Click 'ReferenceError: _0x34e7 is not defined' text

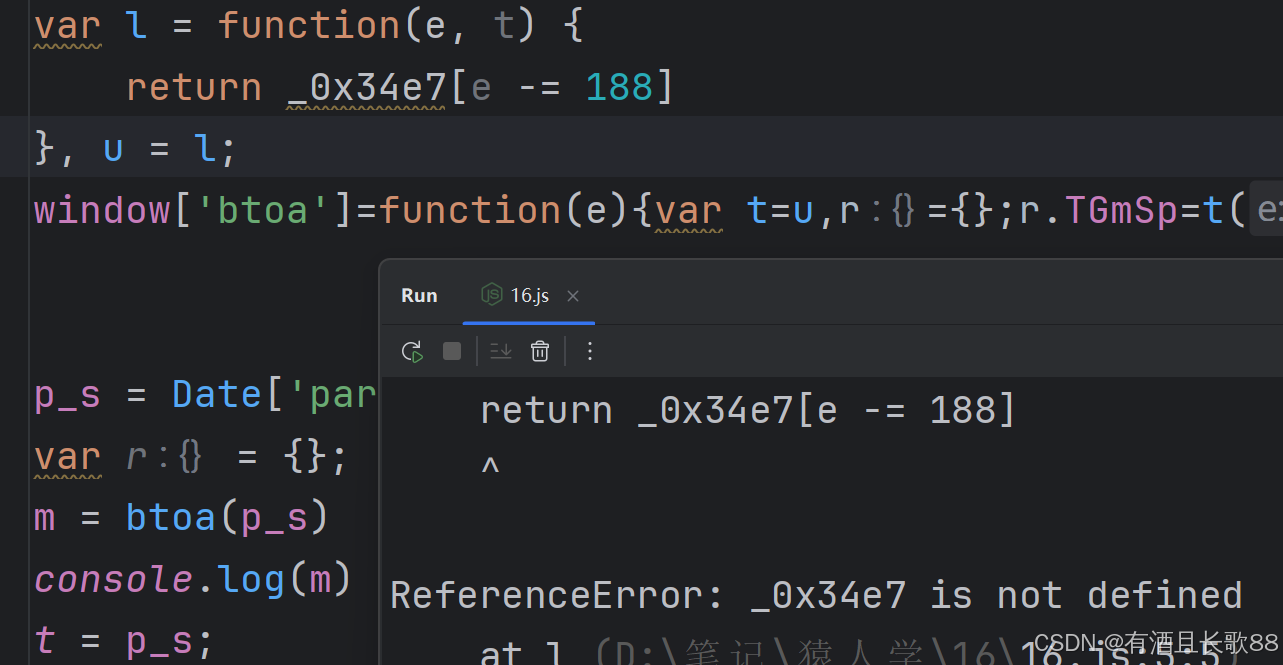[x=815, y=596]
